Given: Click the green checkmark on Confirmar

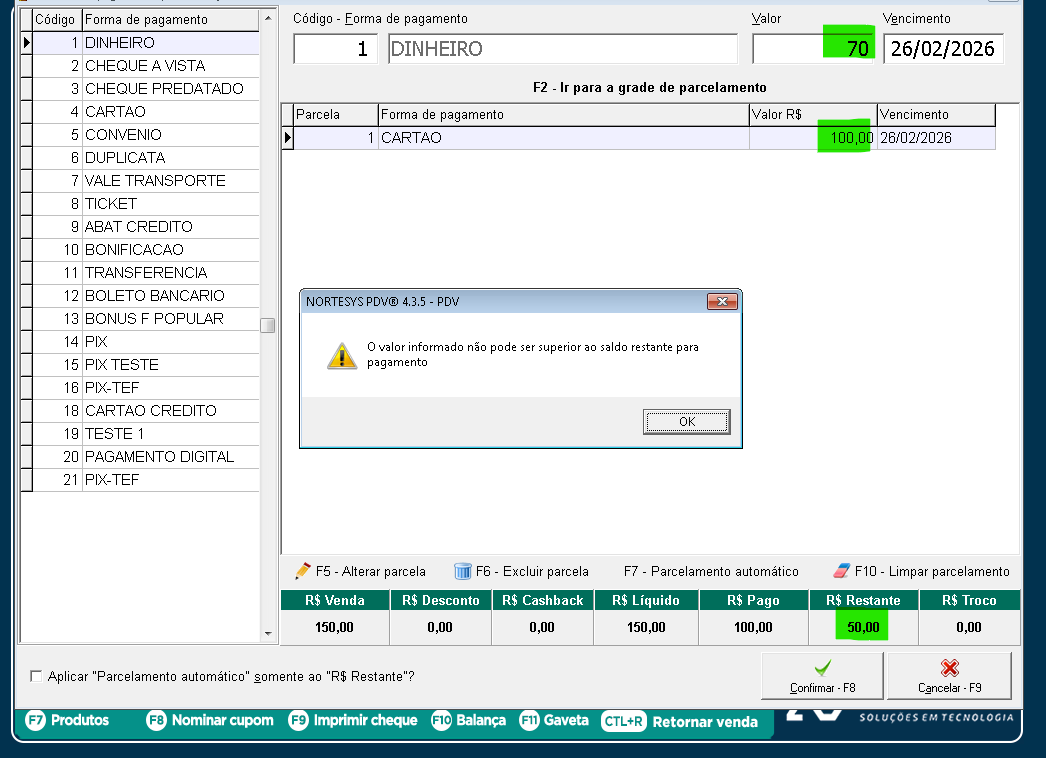Looking at the screenshot, I should [x=822, y=668].
